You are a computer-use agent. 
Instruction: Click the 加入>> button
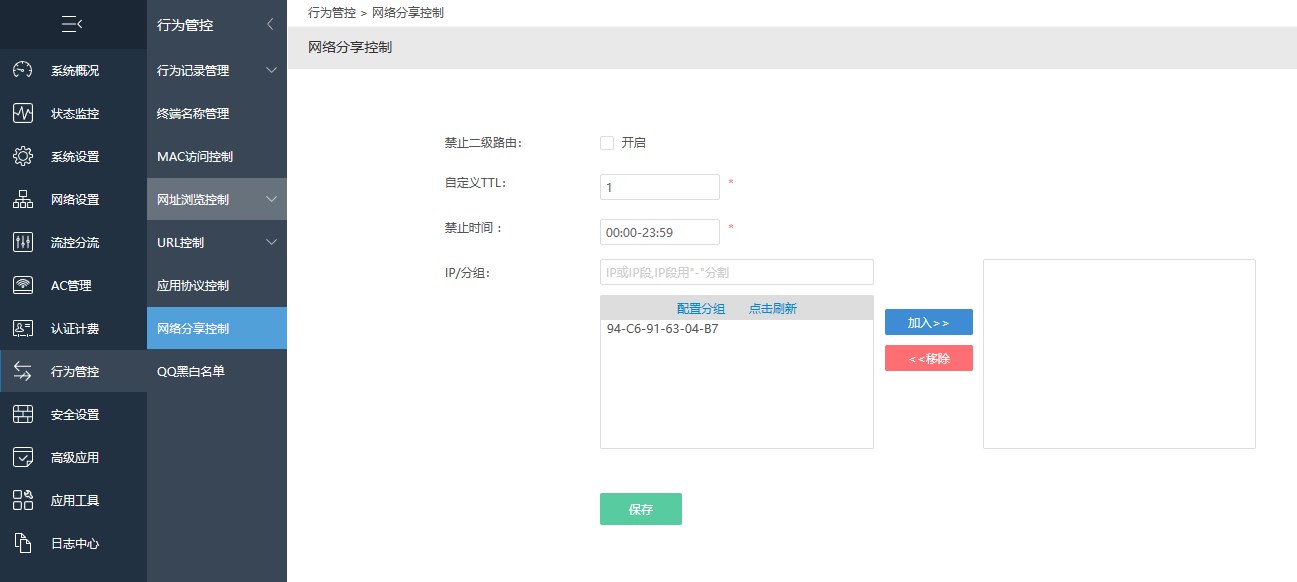pyautogui.click(x=929, y=322)
